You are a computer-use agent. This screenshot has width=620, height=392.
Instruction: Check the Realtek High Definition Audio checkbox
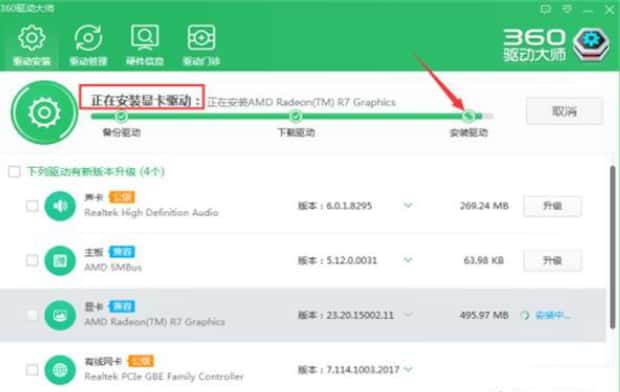click(x=32, y=206)
